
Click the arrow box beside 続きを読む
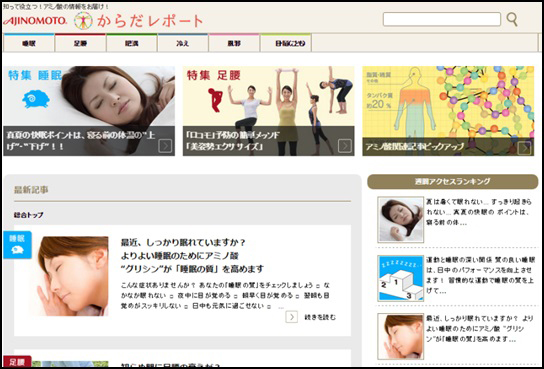292,317
